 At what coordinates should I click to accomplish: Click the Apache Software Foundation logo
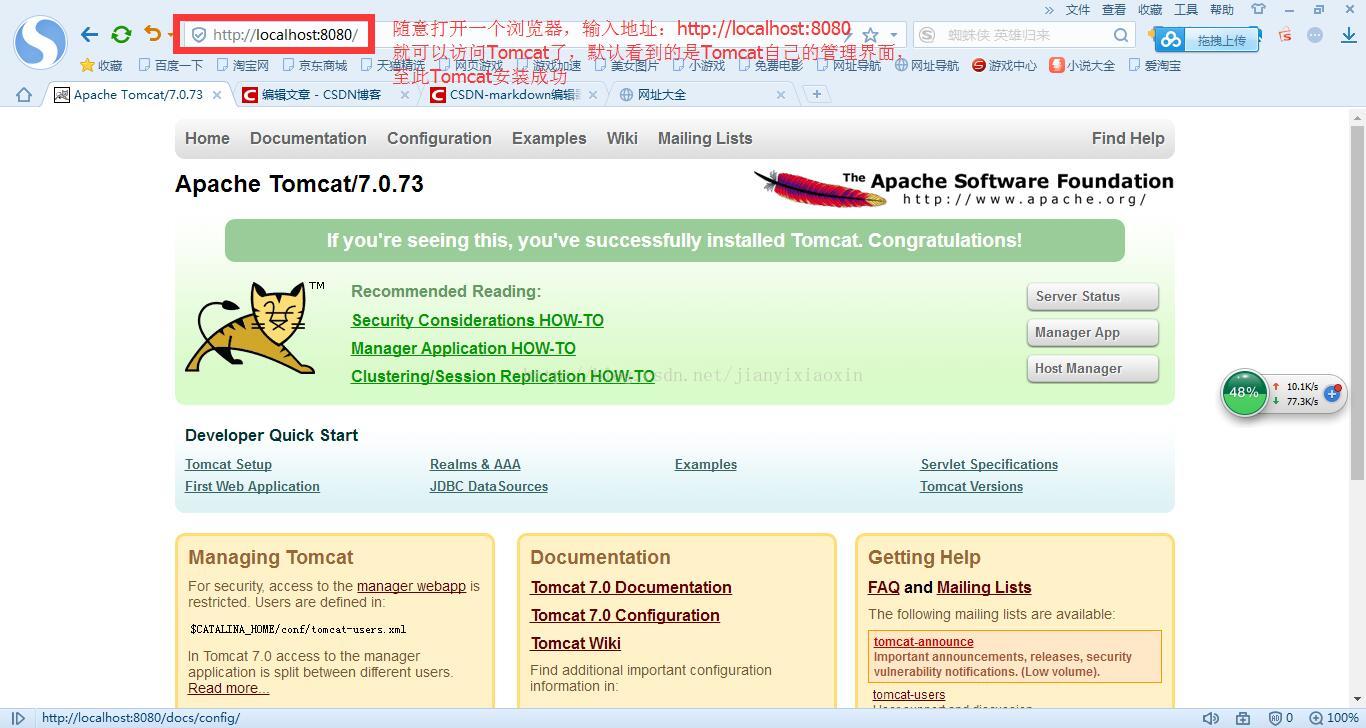click(x=964, y=187)
